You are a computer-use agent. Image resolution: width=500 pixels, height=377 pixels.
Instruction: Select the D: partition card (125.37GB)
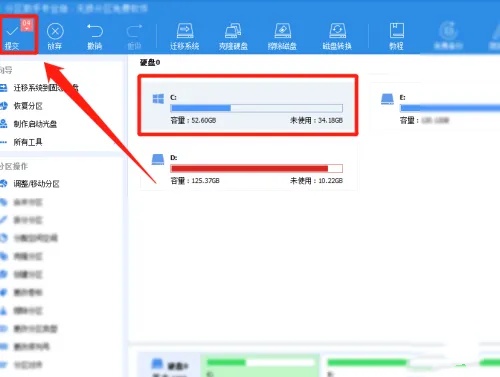[x=249, y=168]
